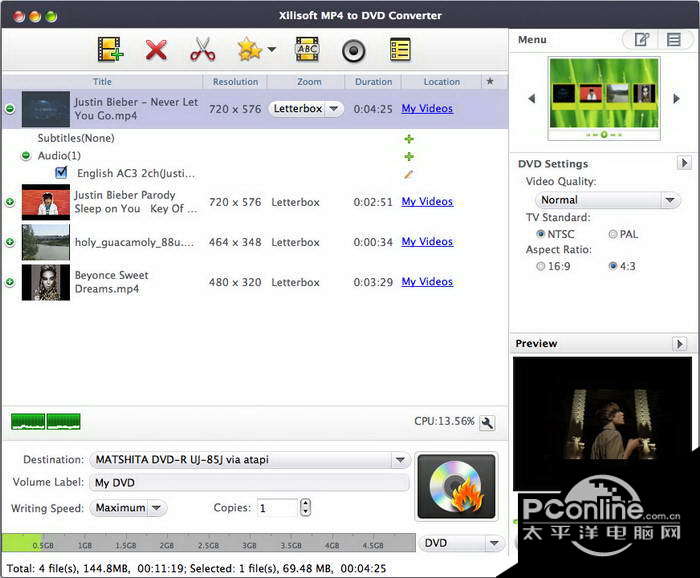Screen dimensions: 700x578
Task: Select the Never Let You Go video thumbnail
Action: click(46, 109)
